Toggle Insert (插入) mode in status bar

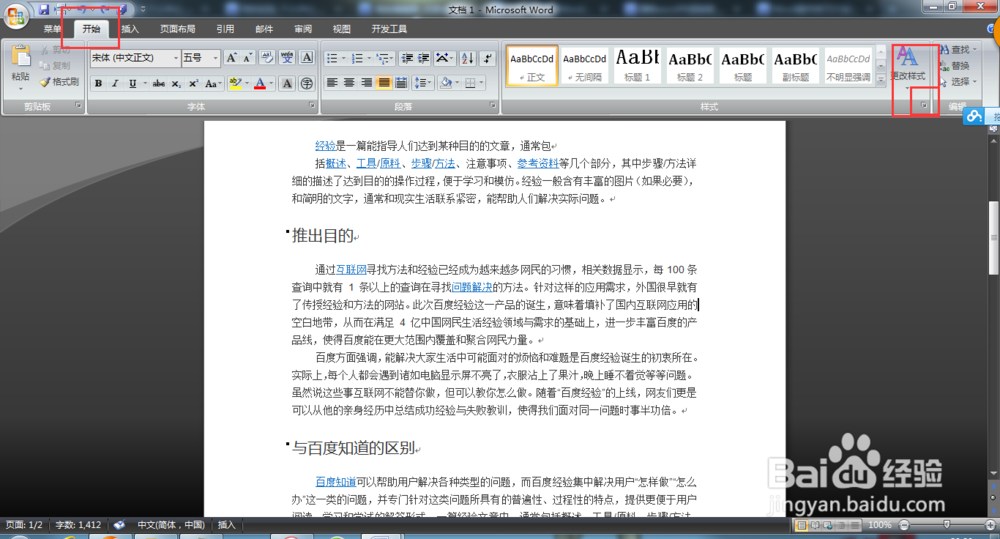(226, 525)
